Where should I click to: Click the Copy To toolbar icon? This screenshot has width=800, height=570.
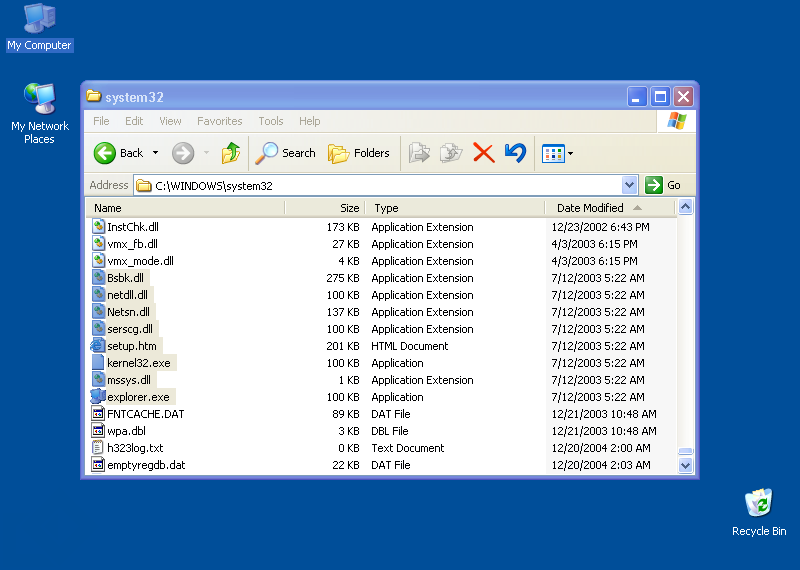[x=451, y=153]
